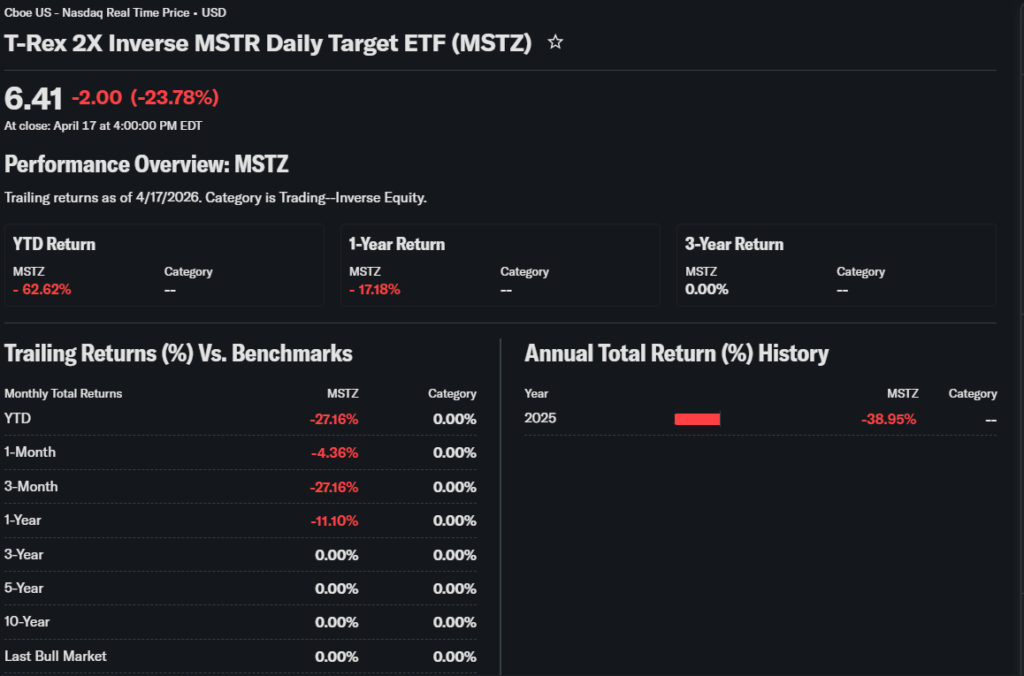Select the YTD Return card
The height and width of the screenshot is (676, 1024).
(x=164, y=264)
